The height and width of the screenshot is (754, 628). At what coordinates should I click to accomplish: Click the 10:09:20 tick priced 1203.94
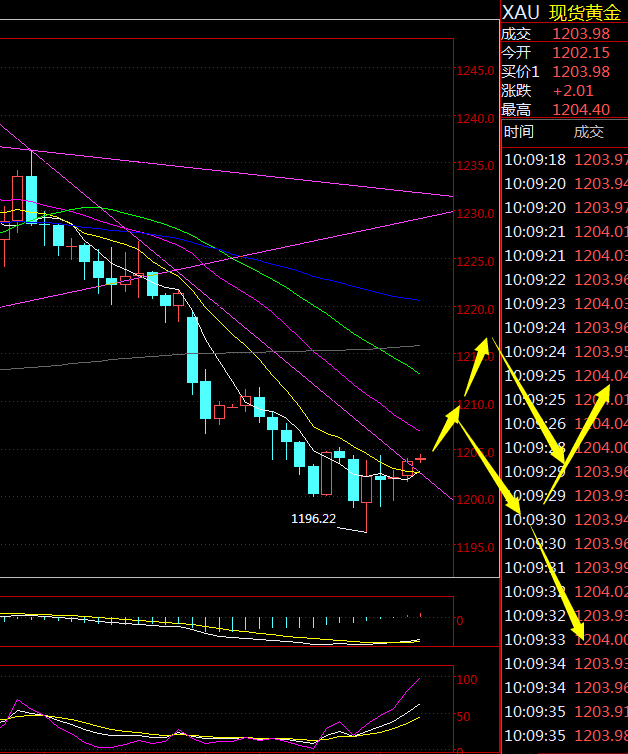[565, 184]
